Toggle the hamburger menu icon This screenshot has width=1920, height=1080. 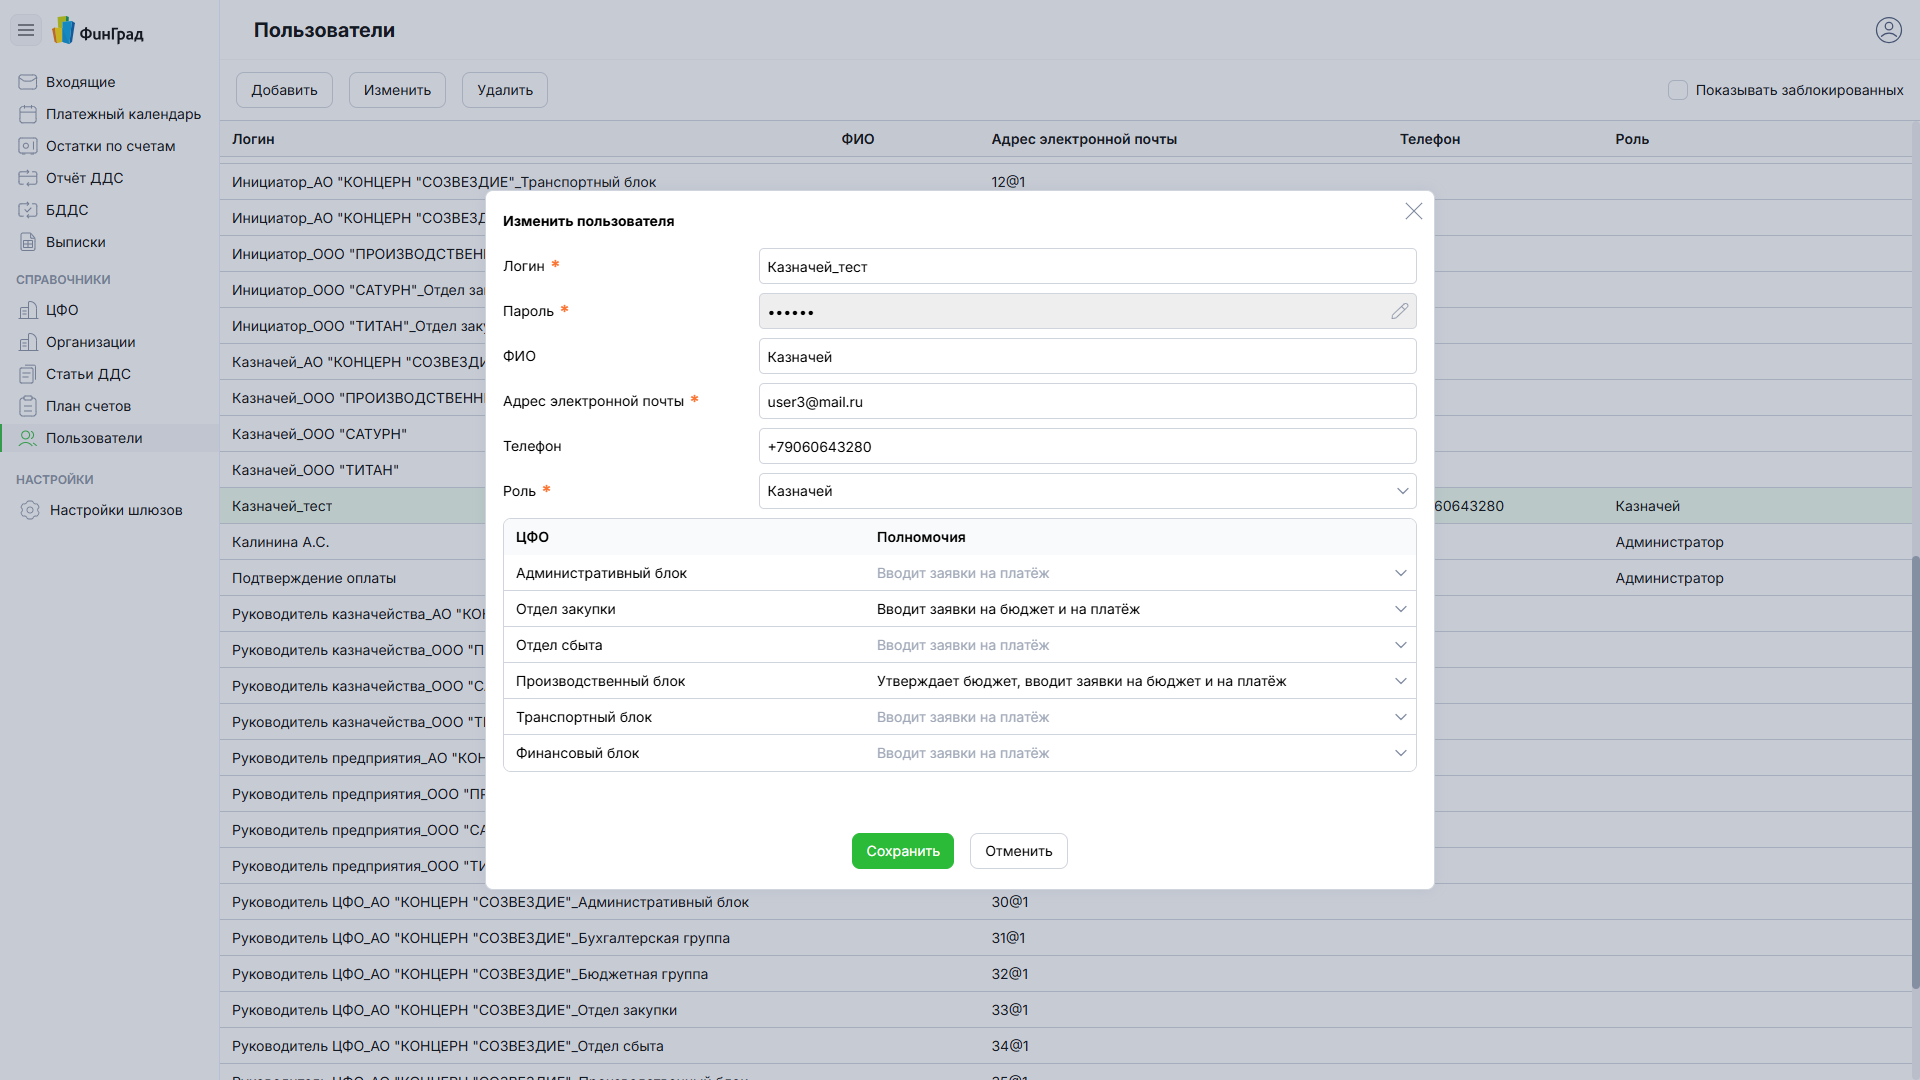(26, 30)
